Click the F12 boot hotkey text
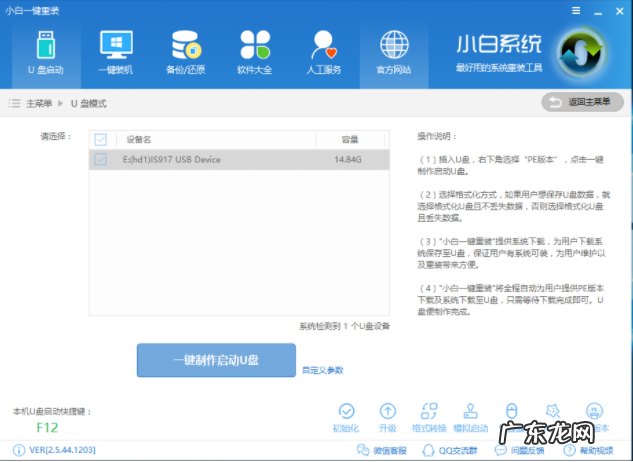Image resolution: width=633 pixels, height=462 pixels. (x=47, y=428)
